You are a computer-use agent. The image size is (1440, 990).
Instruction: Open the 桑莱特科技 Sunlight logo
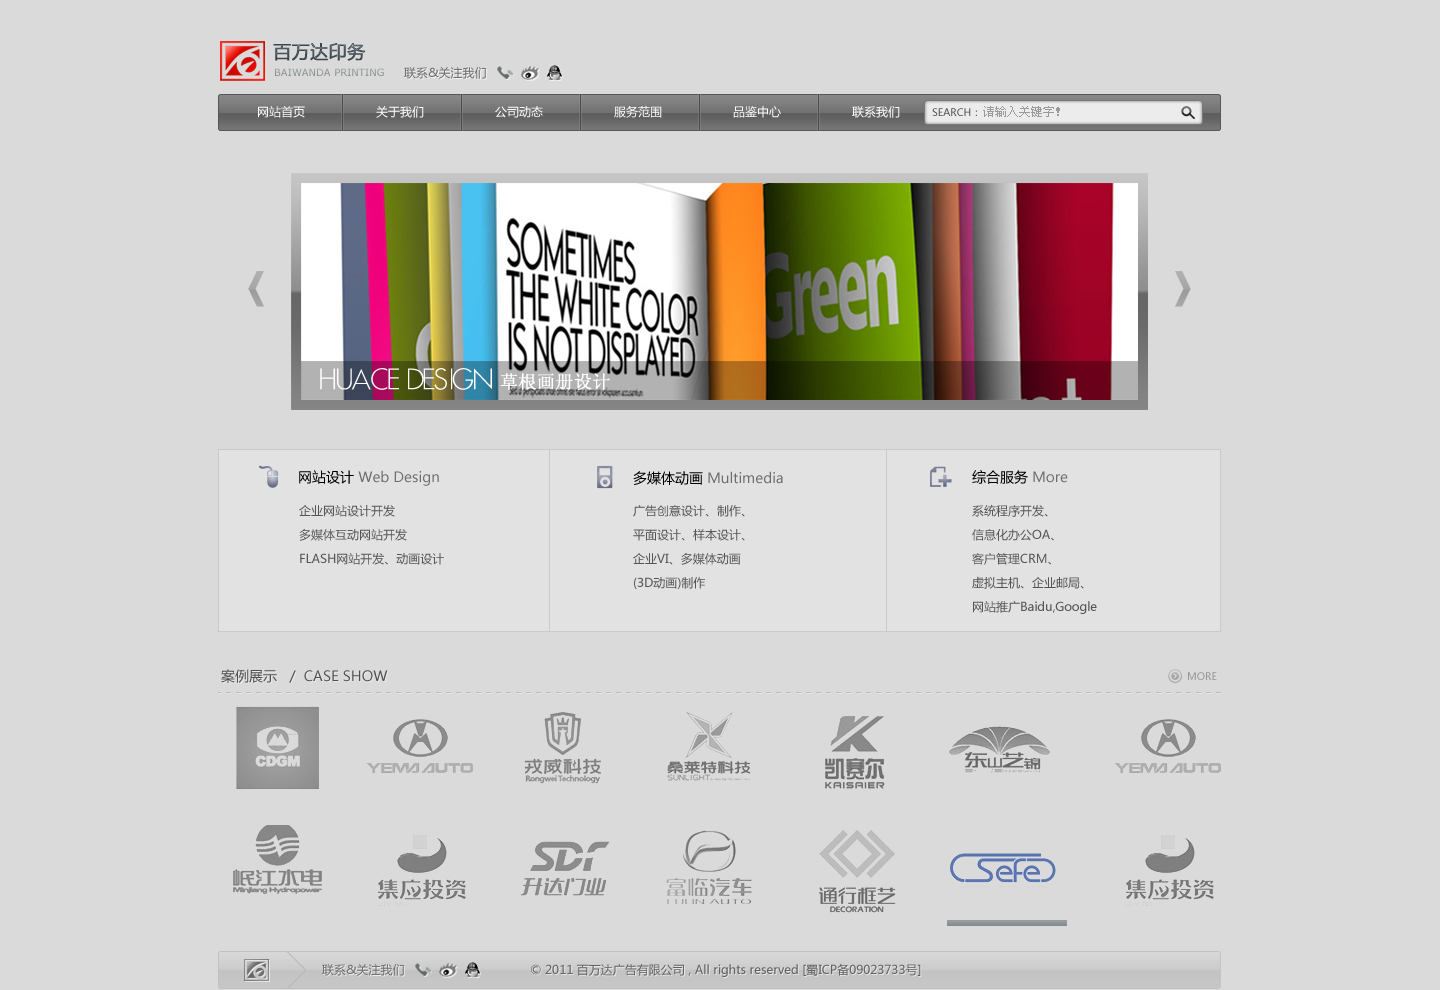[x=709, y=748]
